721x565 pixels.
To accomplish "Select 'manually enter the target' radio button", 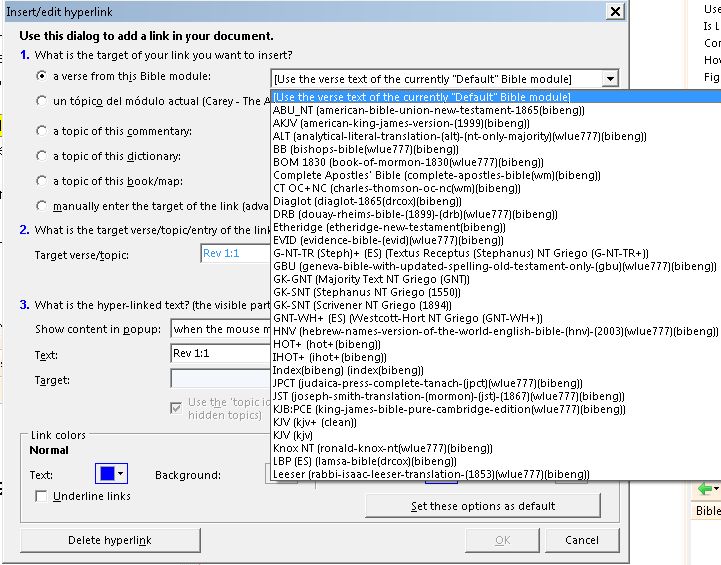I will pyautogui.click(x=41, y=206).
